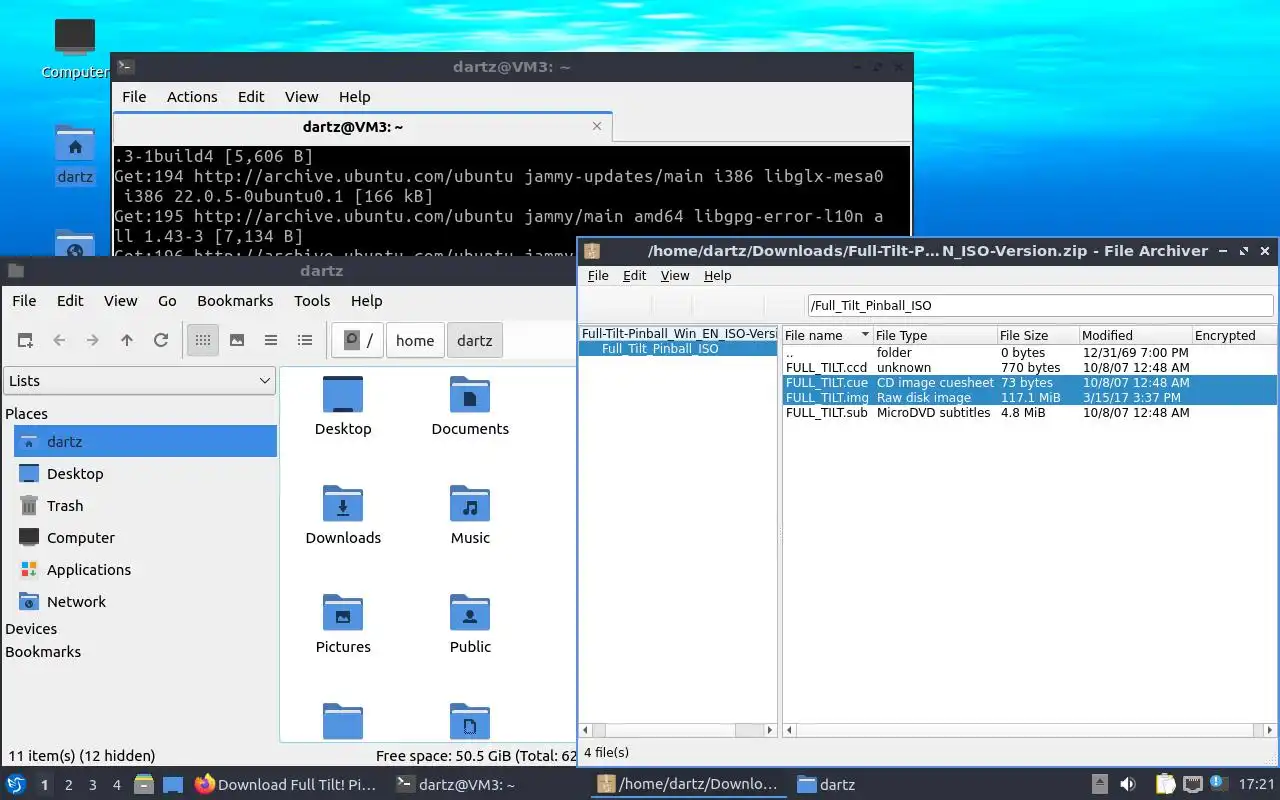1280x800 pixels.
Task: Select the '..' parent folder row
Action: (1030, 352)
